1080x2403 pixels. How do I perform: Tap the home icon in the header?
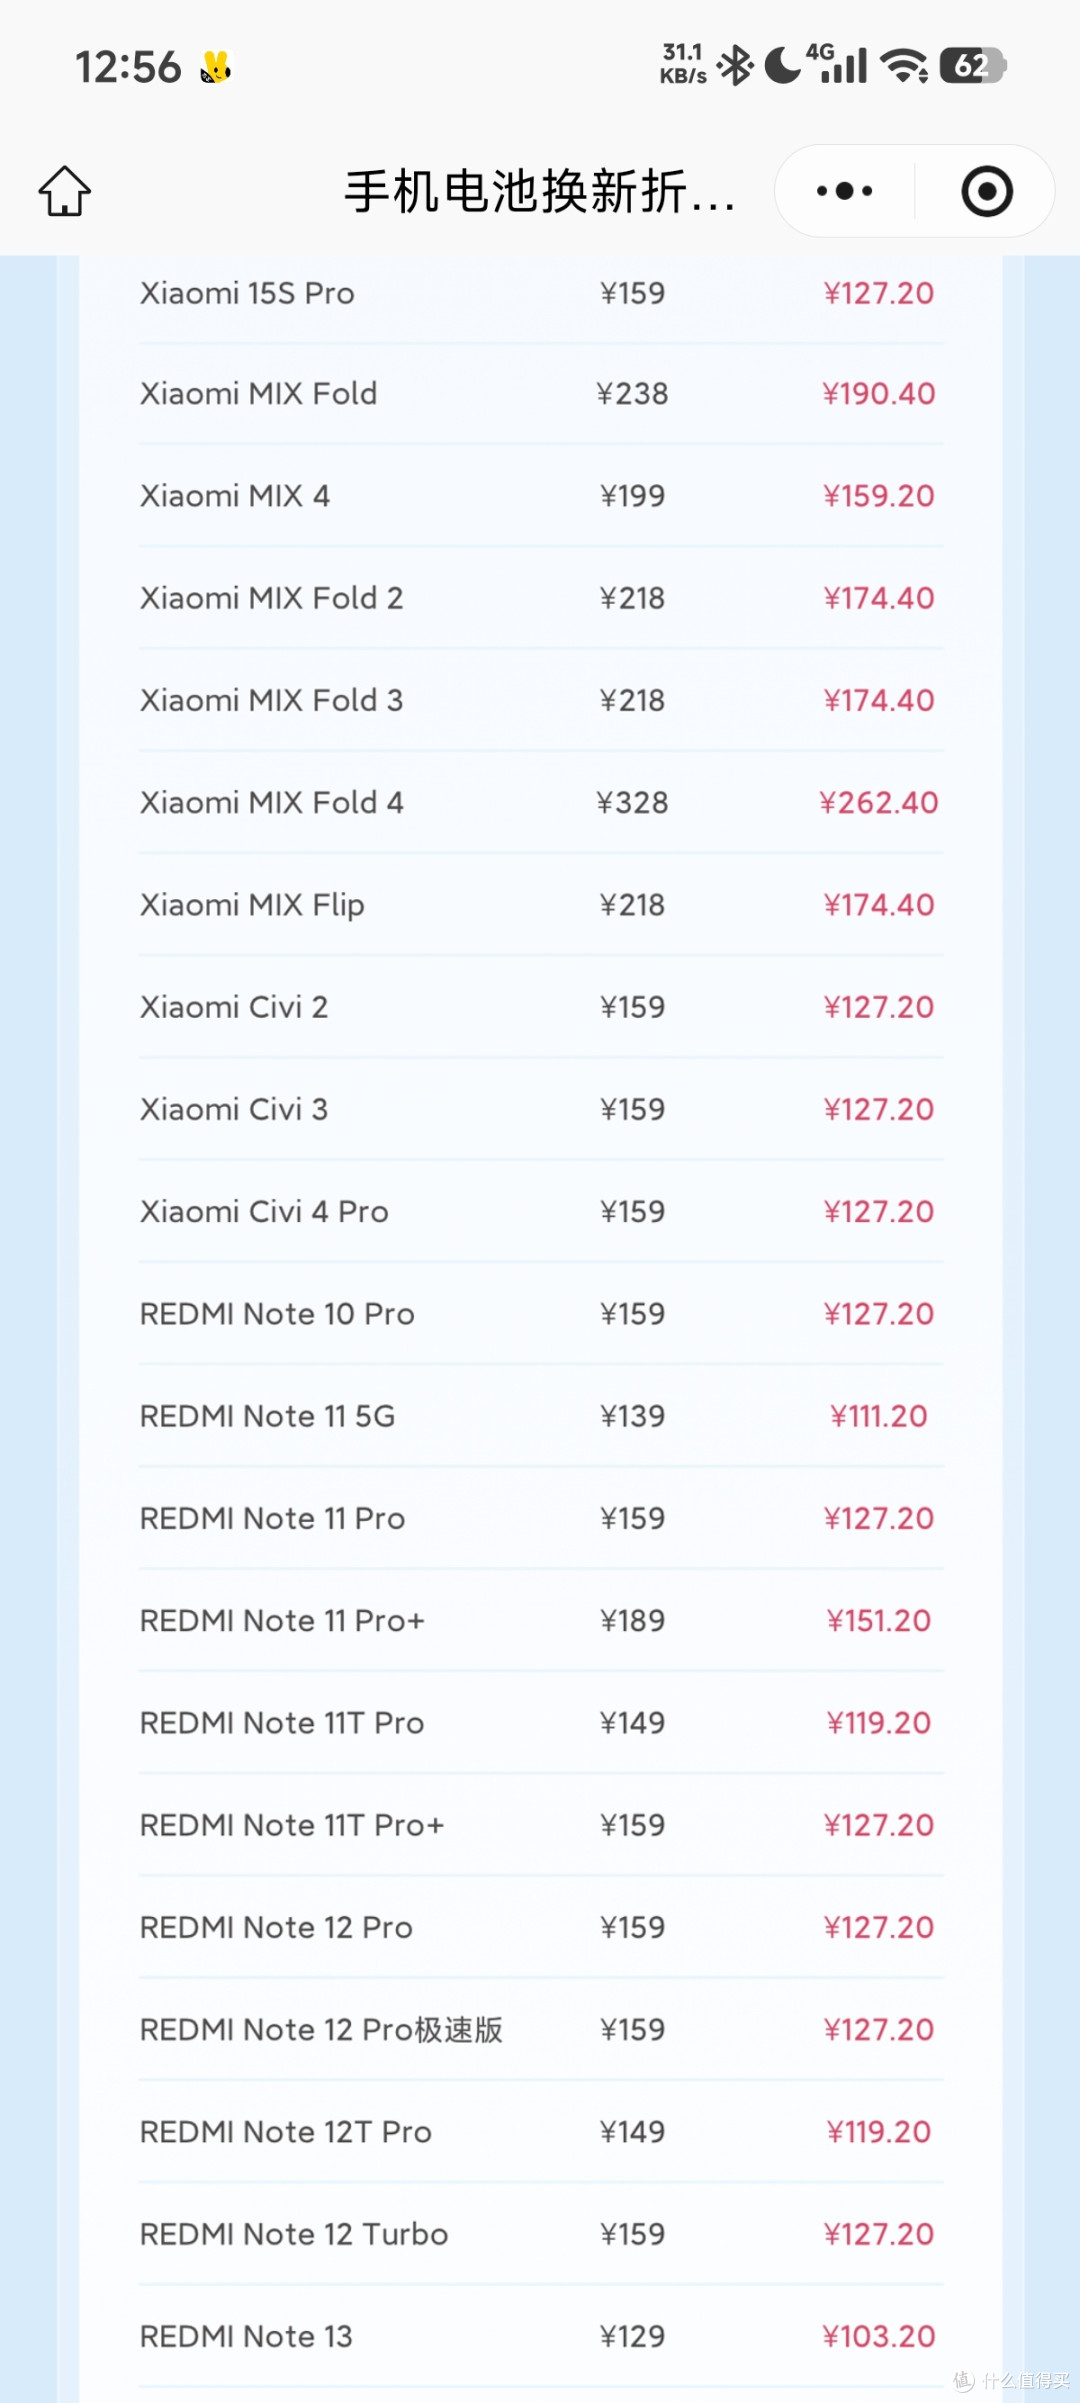(x=65, y=190)
